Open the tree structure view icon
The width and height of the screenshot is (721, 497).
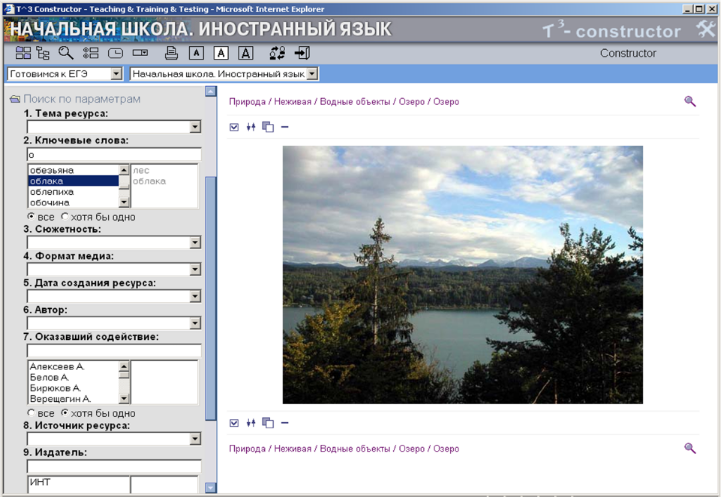[42, 53]
